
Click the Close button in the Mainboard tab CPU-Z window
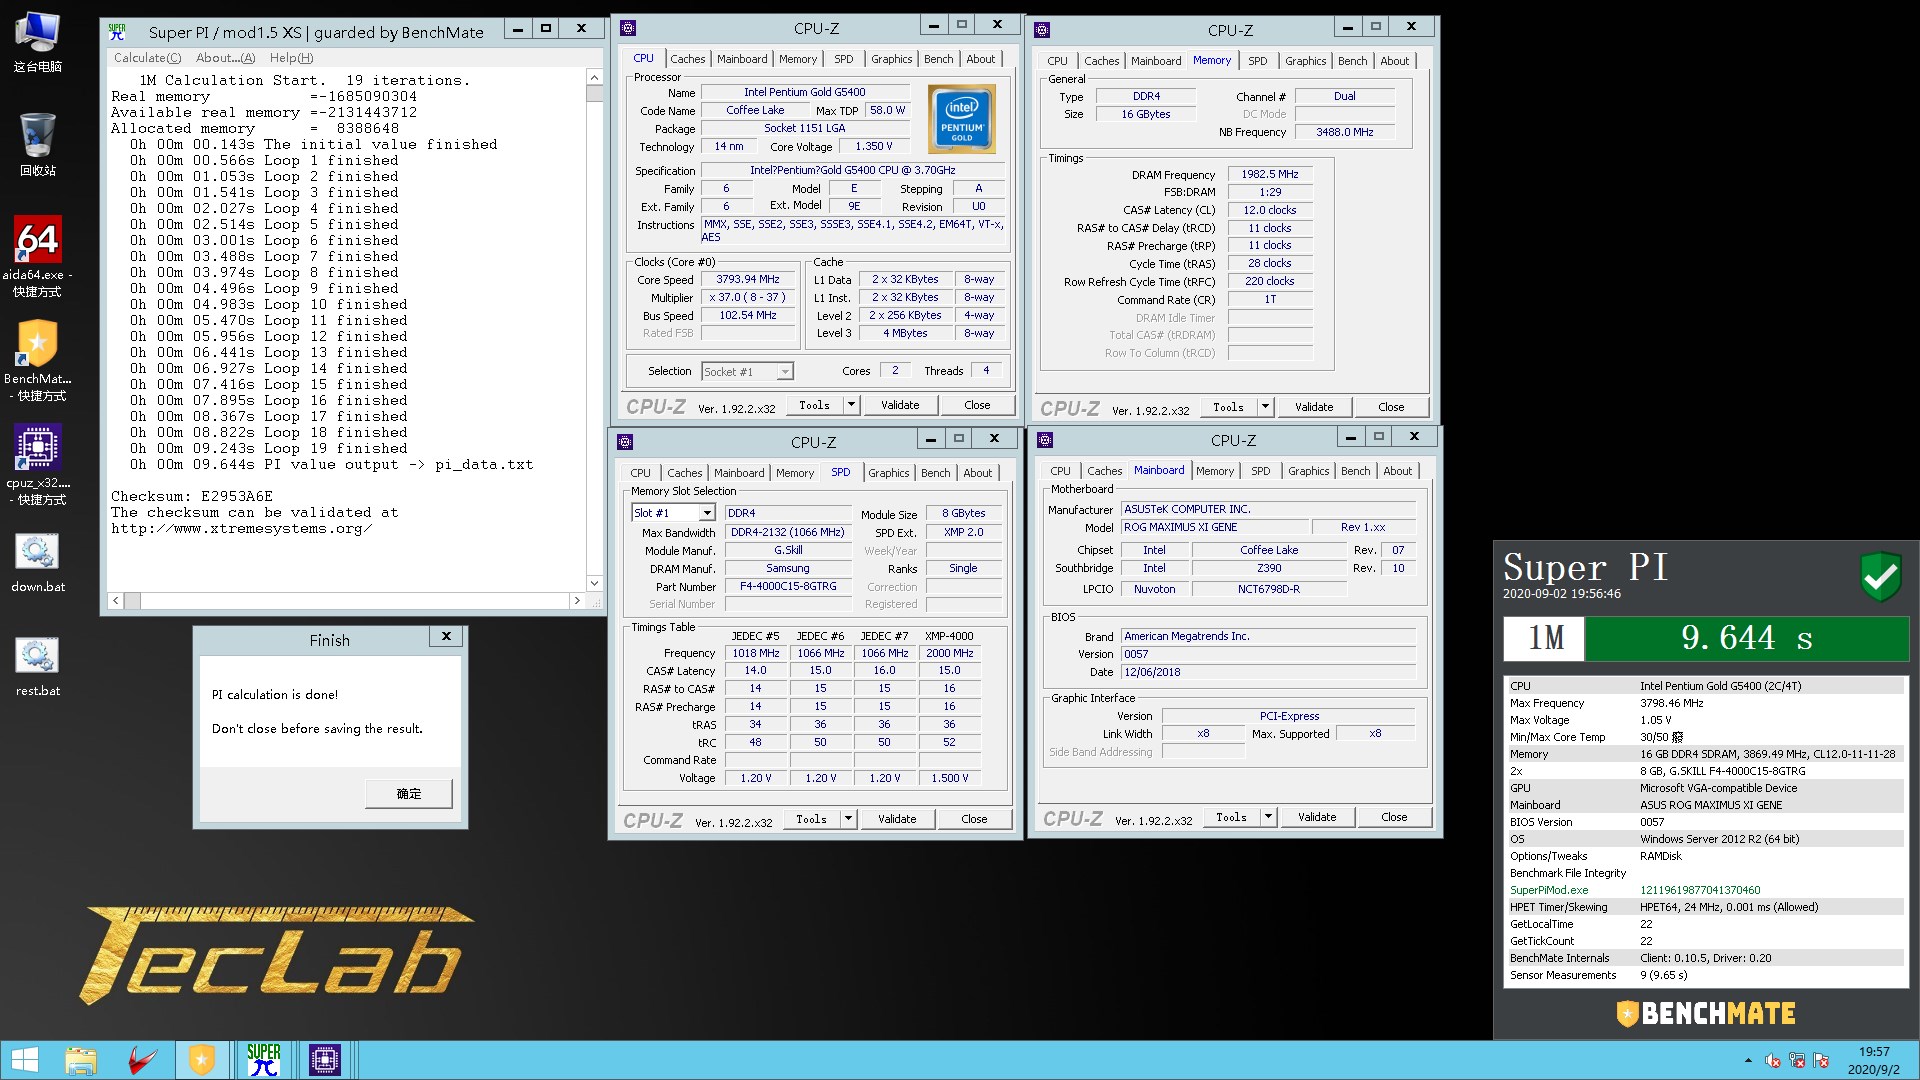tap(1394, 817)
